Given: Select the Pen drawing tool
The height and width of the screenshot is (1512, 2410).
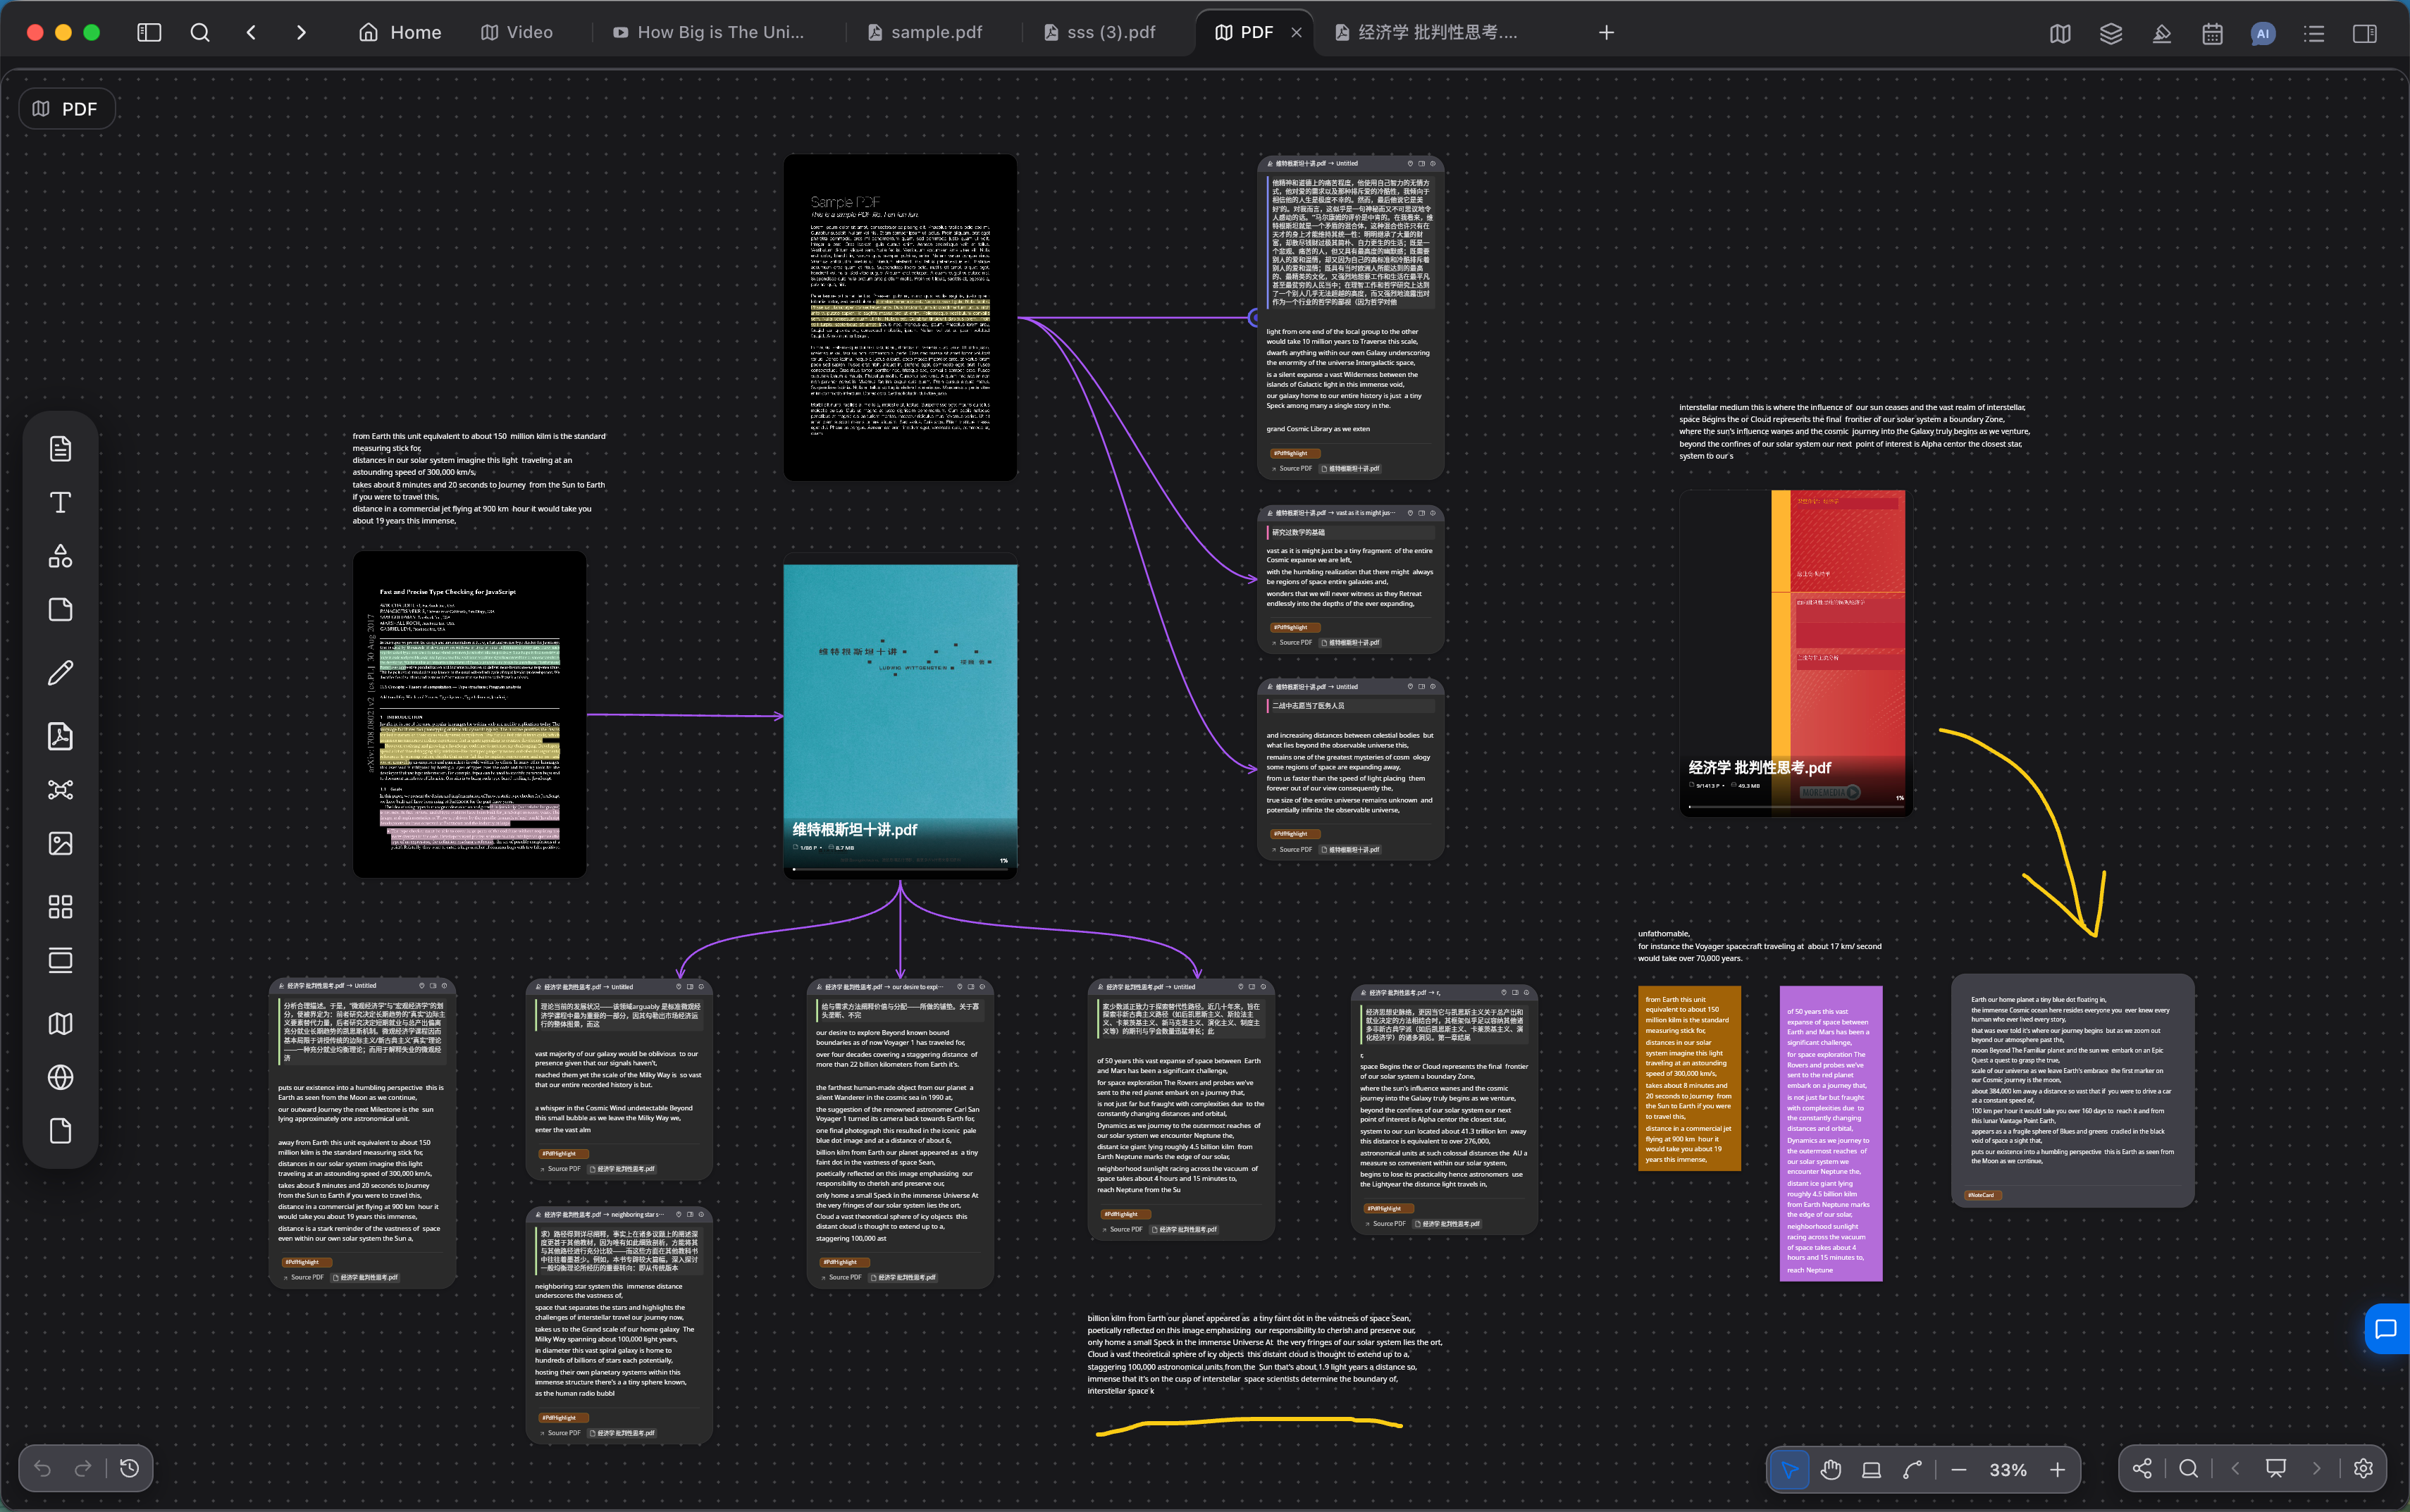Looking at the screenshot, I should click(61, 672).
